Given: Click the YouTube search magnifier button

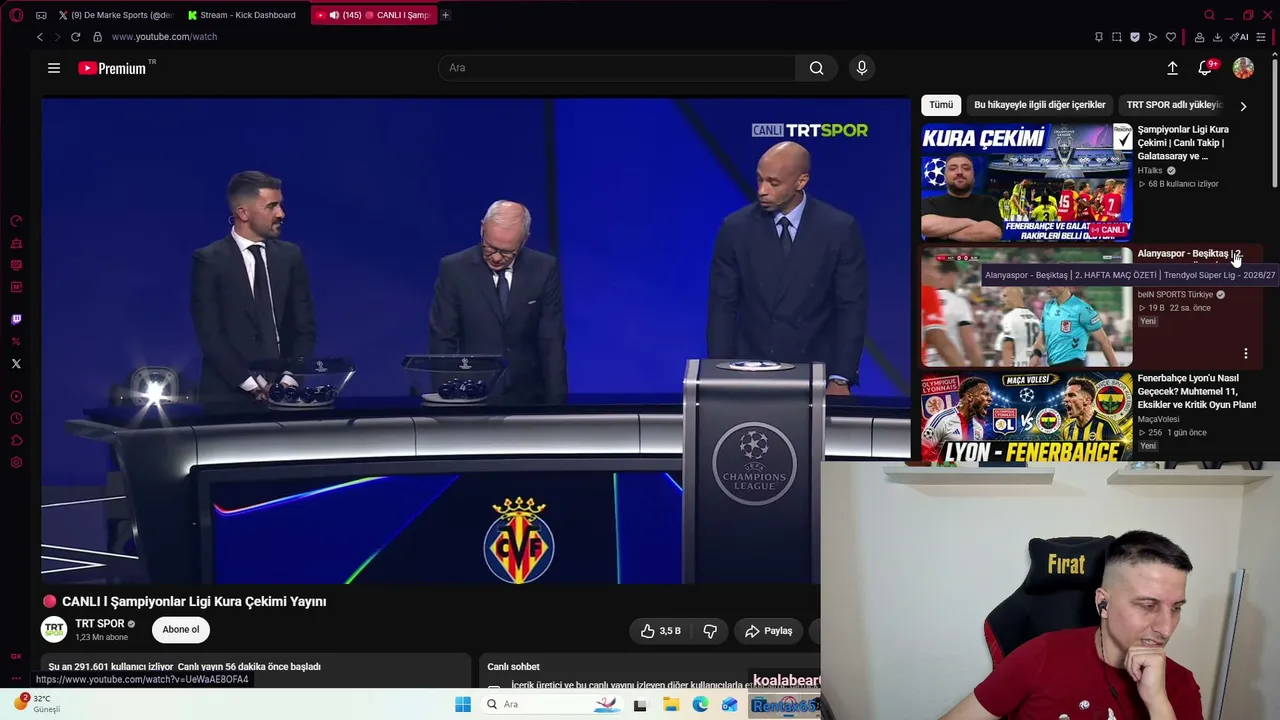Looking at the screenshot, I should (x=817, y=68).
